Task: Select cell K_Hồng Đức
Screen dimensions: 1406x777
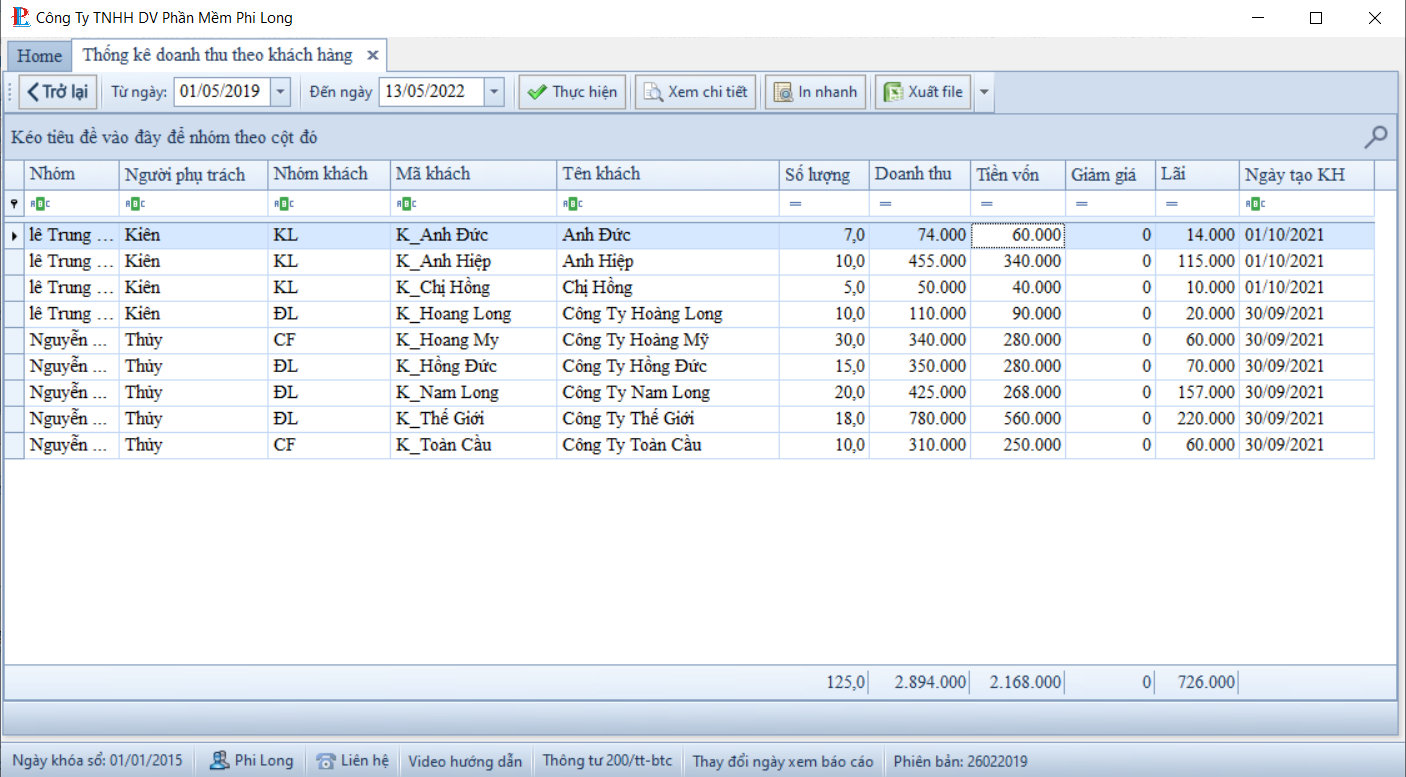Action: click(x=473, y=366)
